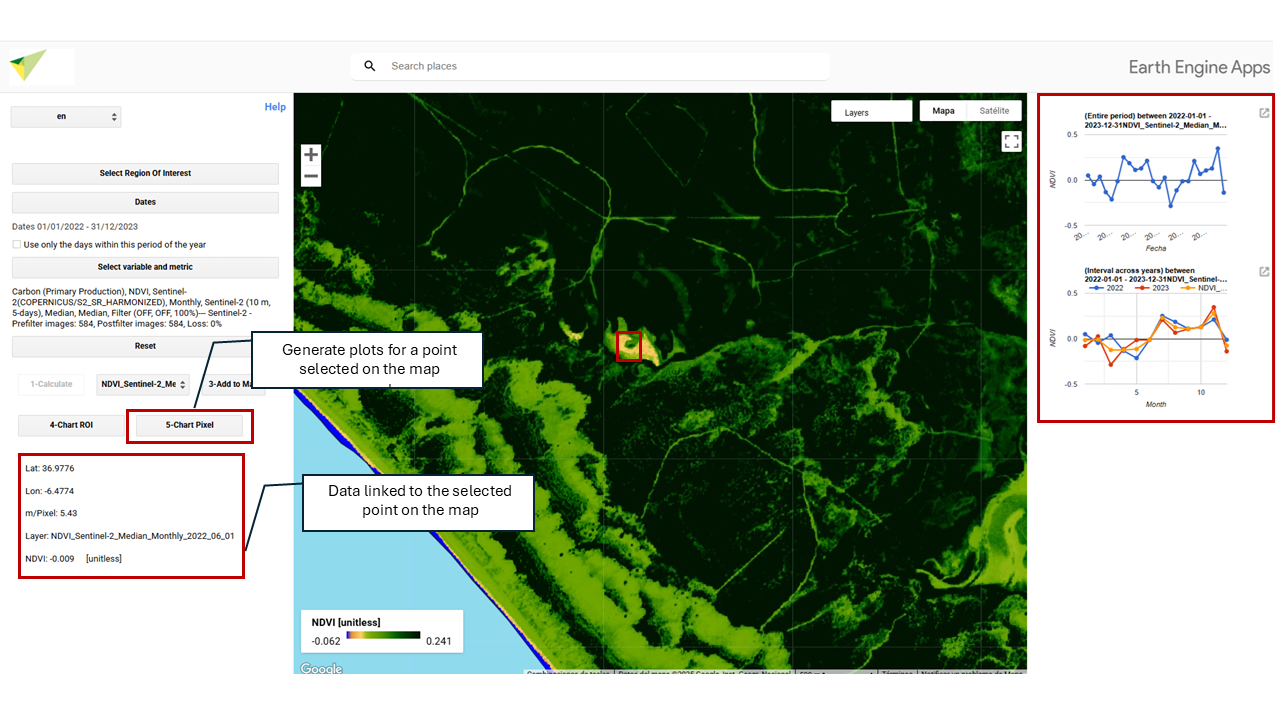The image size is (1280, 720).
Task: Click the NDVI legend color gradient bar
Action: point(377,636)
